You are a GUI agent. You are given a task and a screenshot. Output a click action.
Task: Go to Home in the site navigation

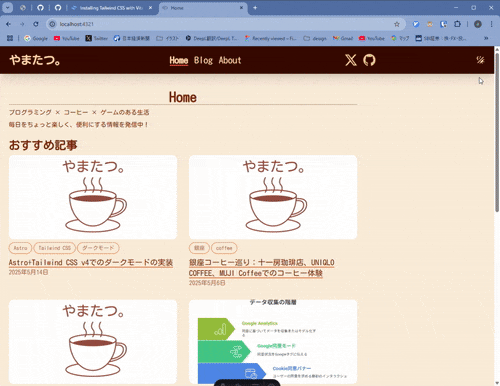pos(179,60)
